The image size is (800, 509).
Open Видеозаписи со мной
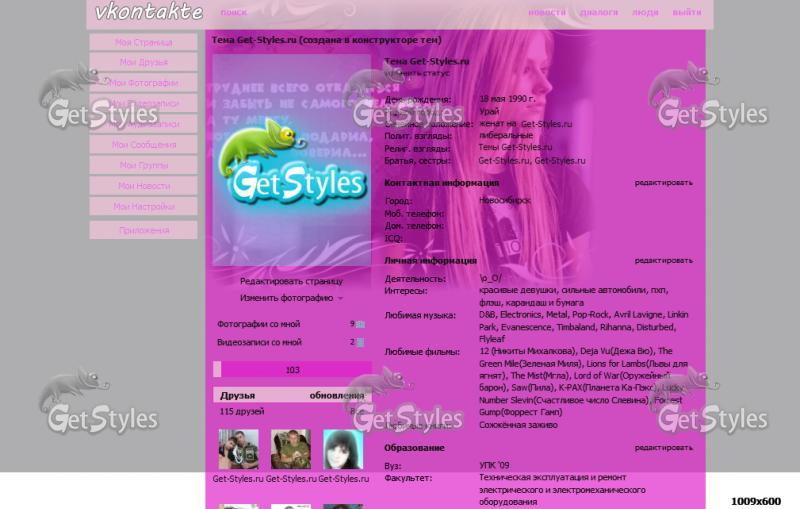click(x=259, y=343)
